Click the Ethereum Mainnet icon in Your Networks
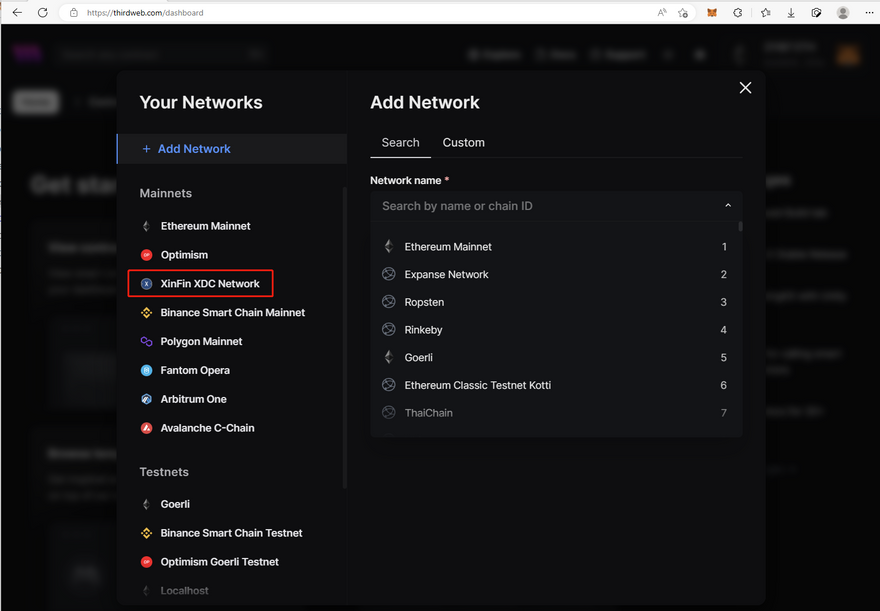Viewport: 880px width, 611px height. [146, 226]
